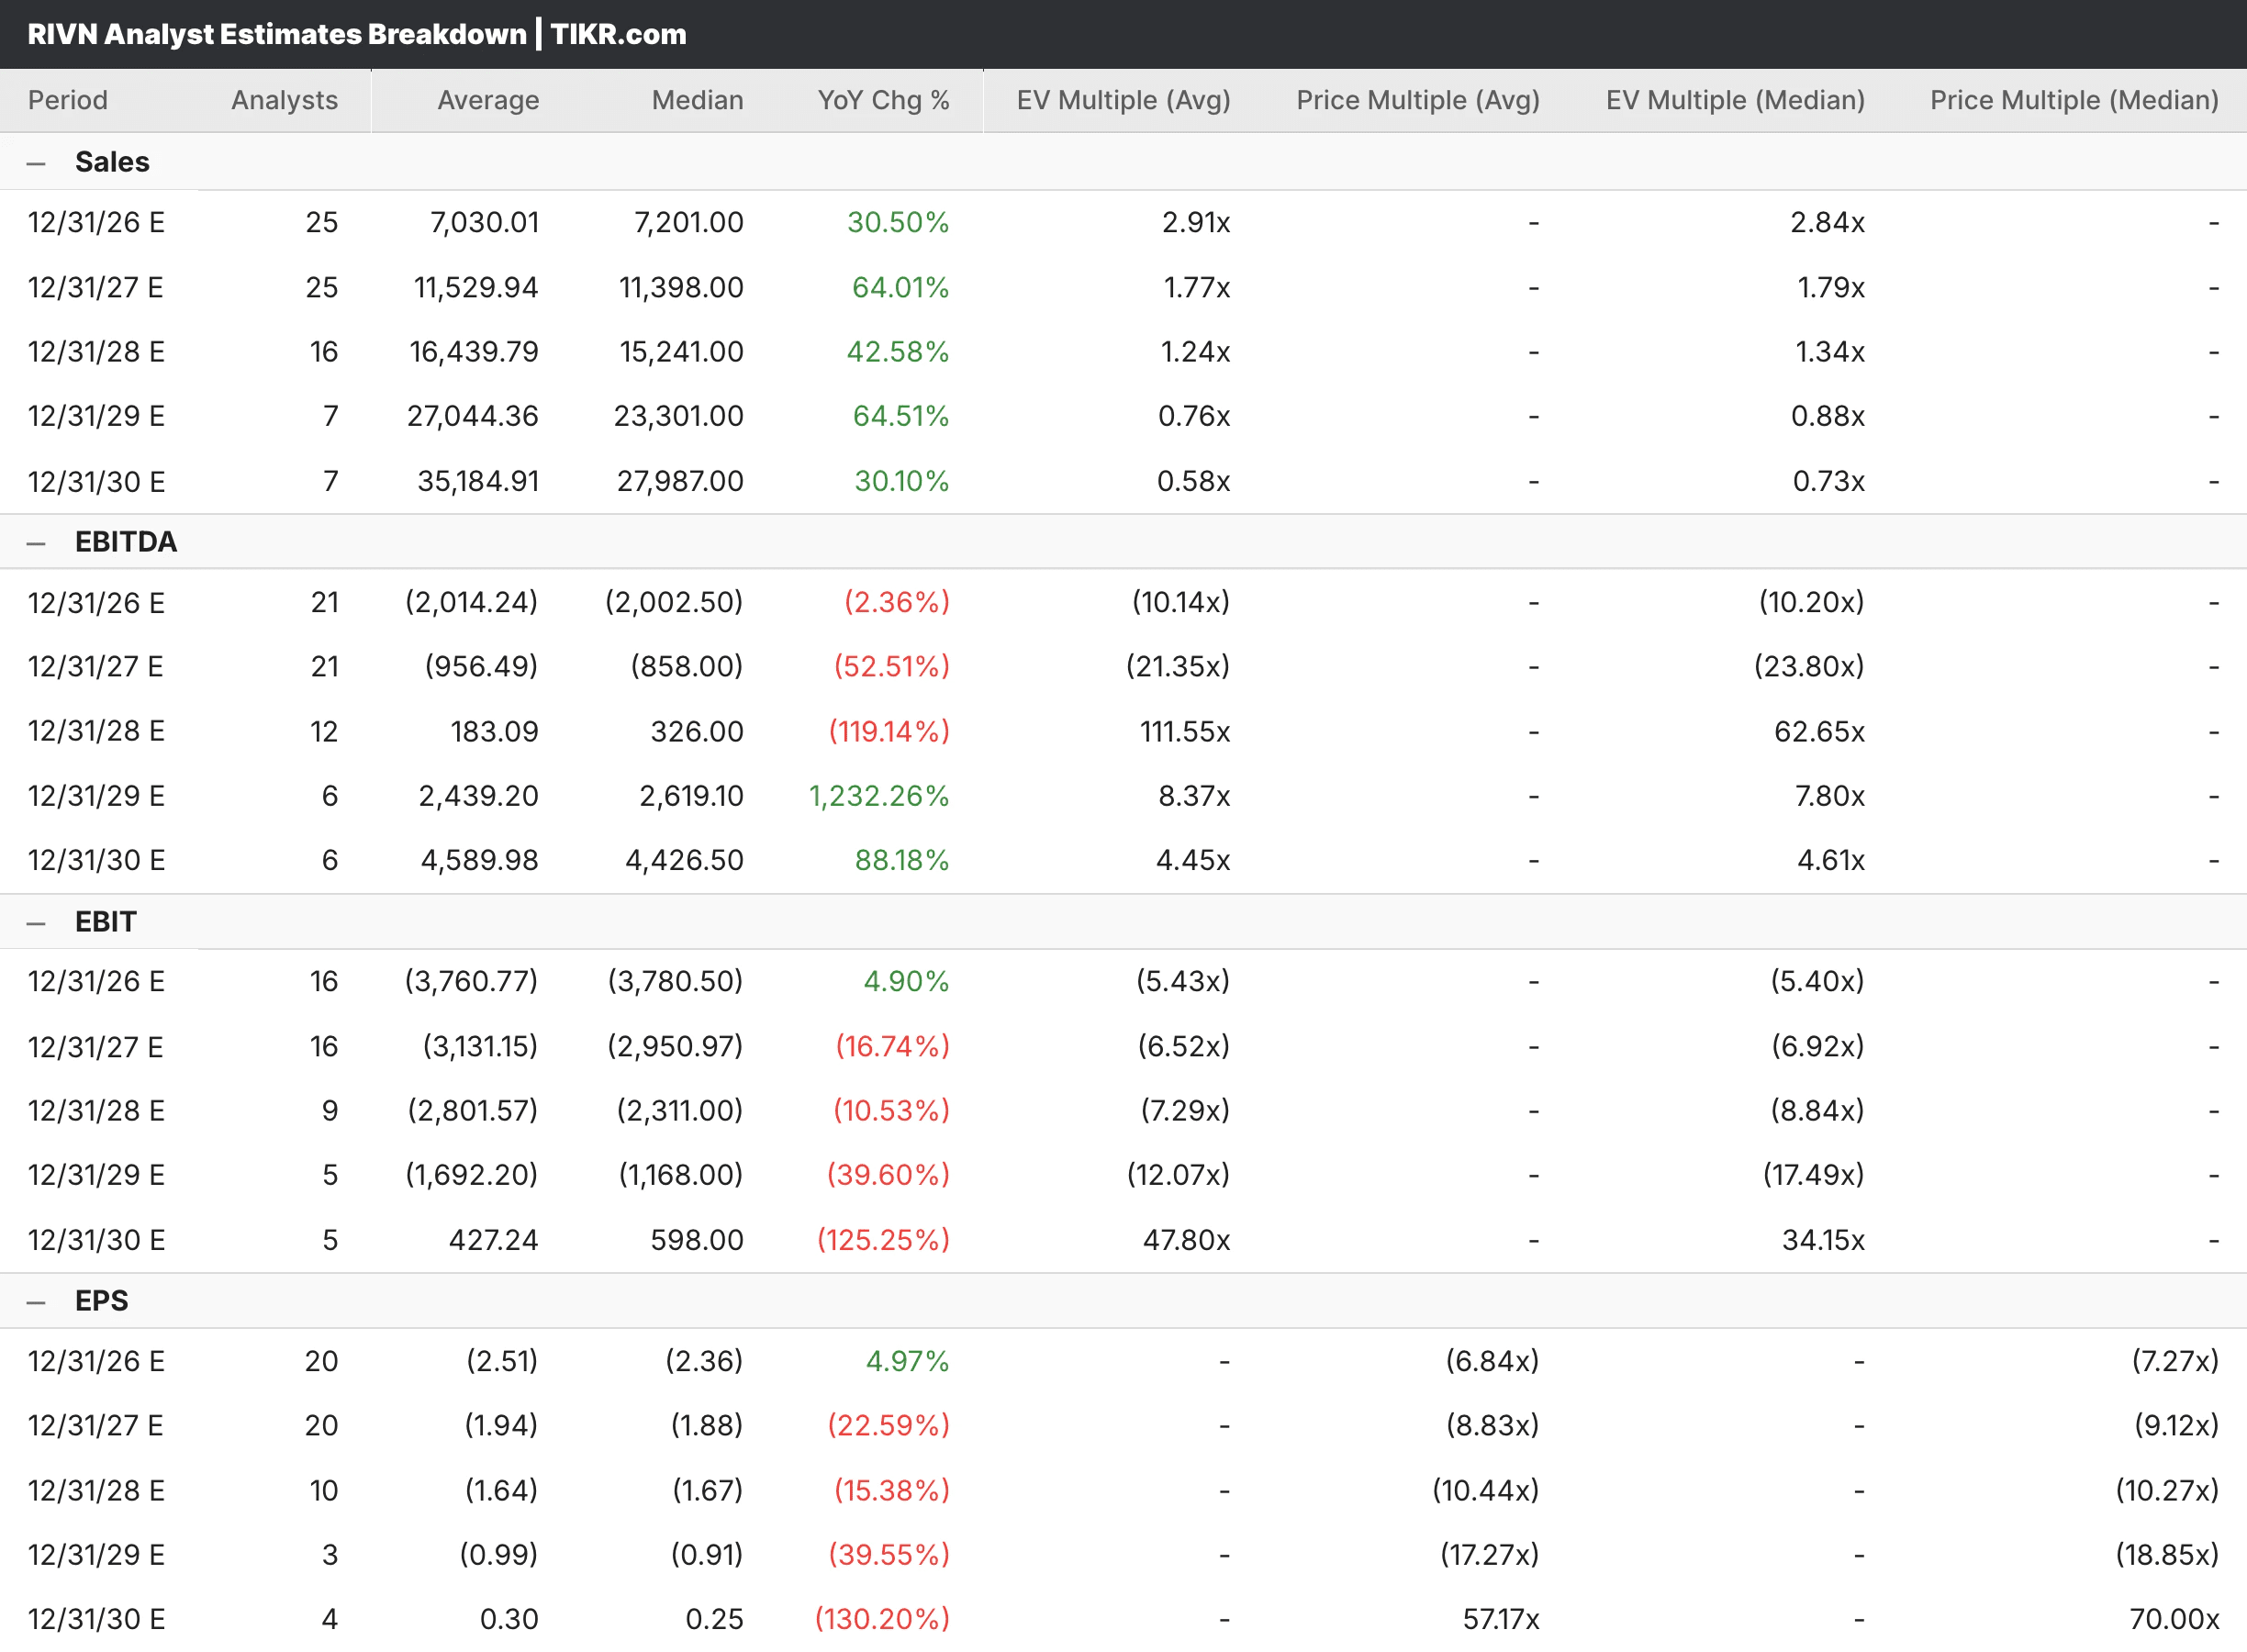This screenshot has width=2247, height=1652.
Task: Click Sales average 35,184.91
Action: click(478, 482)
